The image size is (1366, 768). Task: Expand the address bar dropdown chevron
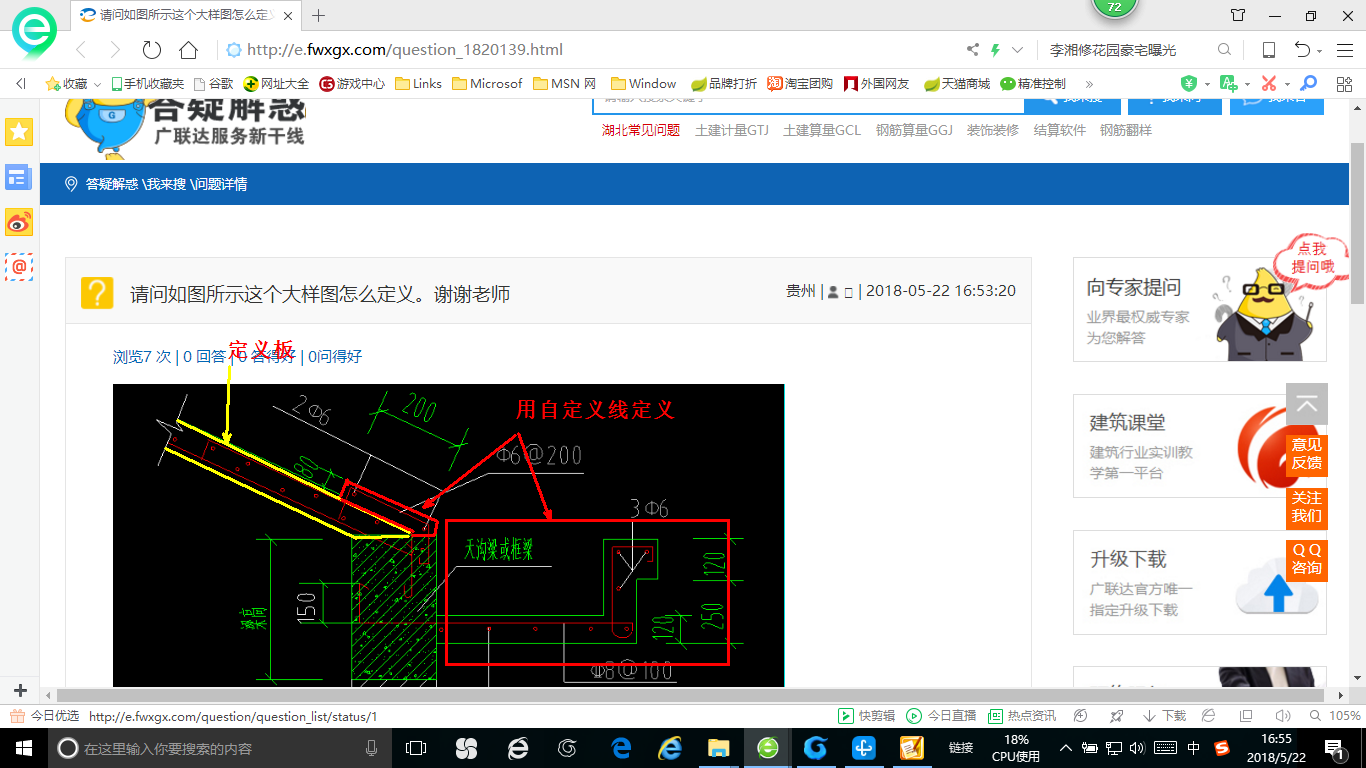(1018, 50)
